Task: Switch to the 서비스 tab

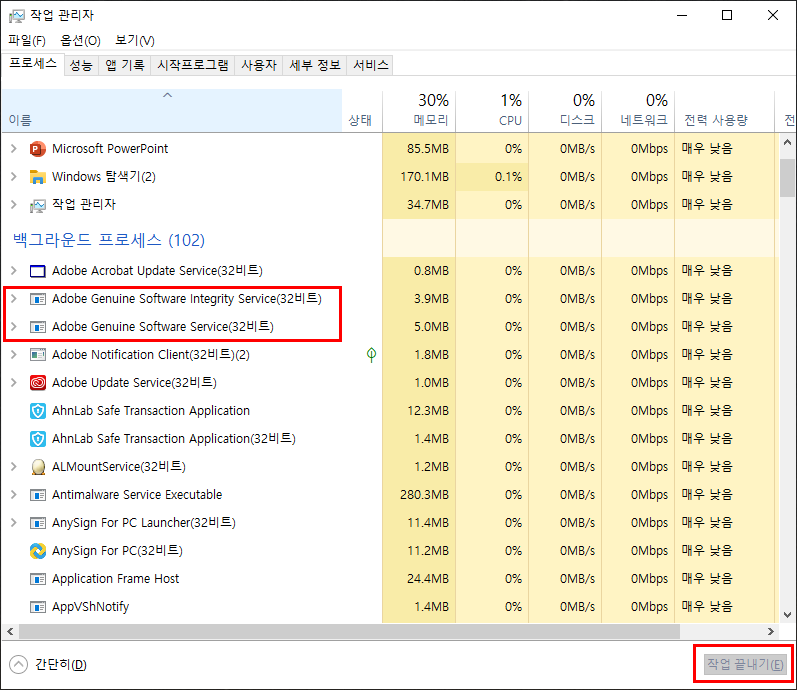Action: pyautogui.click(x=371, y=65)
